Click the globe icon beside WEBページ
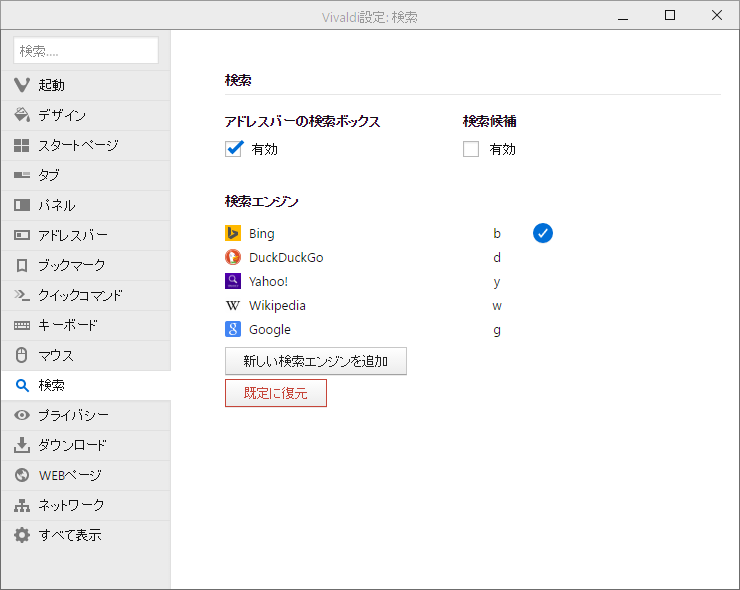 coord(22,475)
